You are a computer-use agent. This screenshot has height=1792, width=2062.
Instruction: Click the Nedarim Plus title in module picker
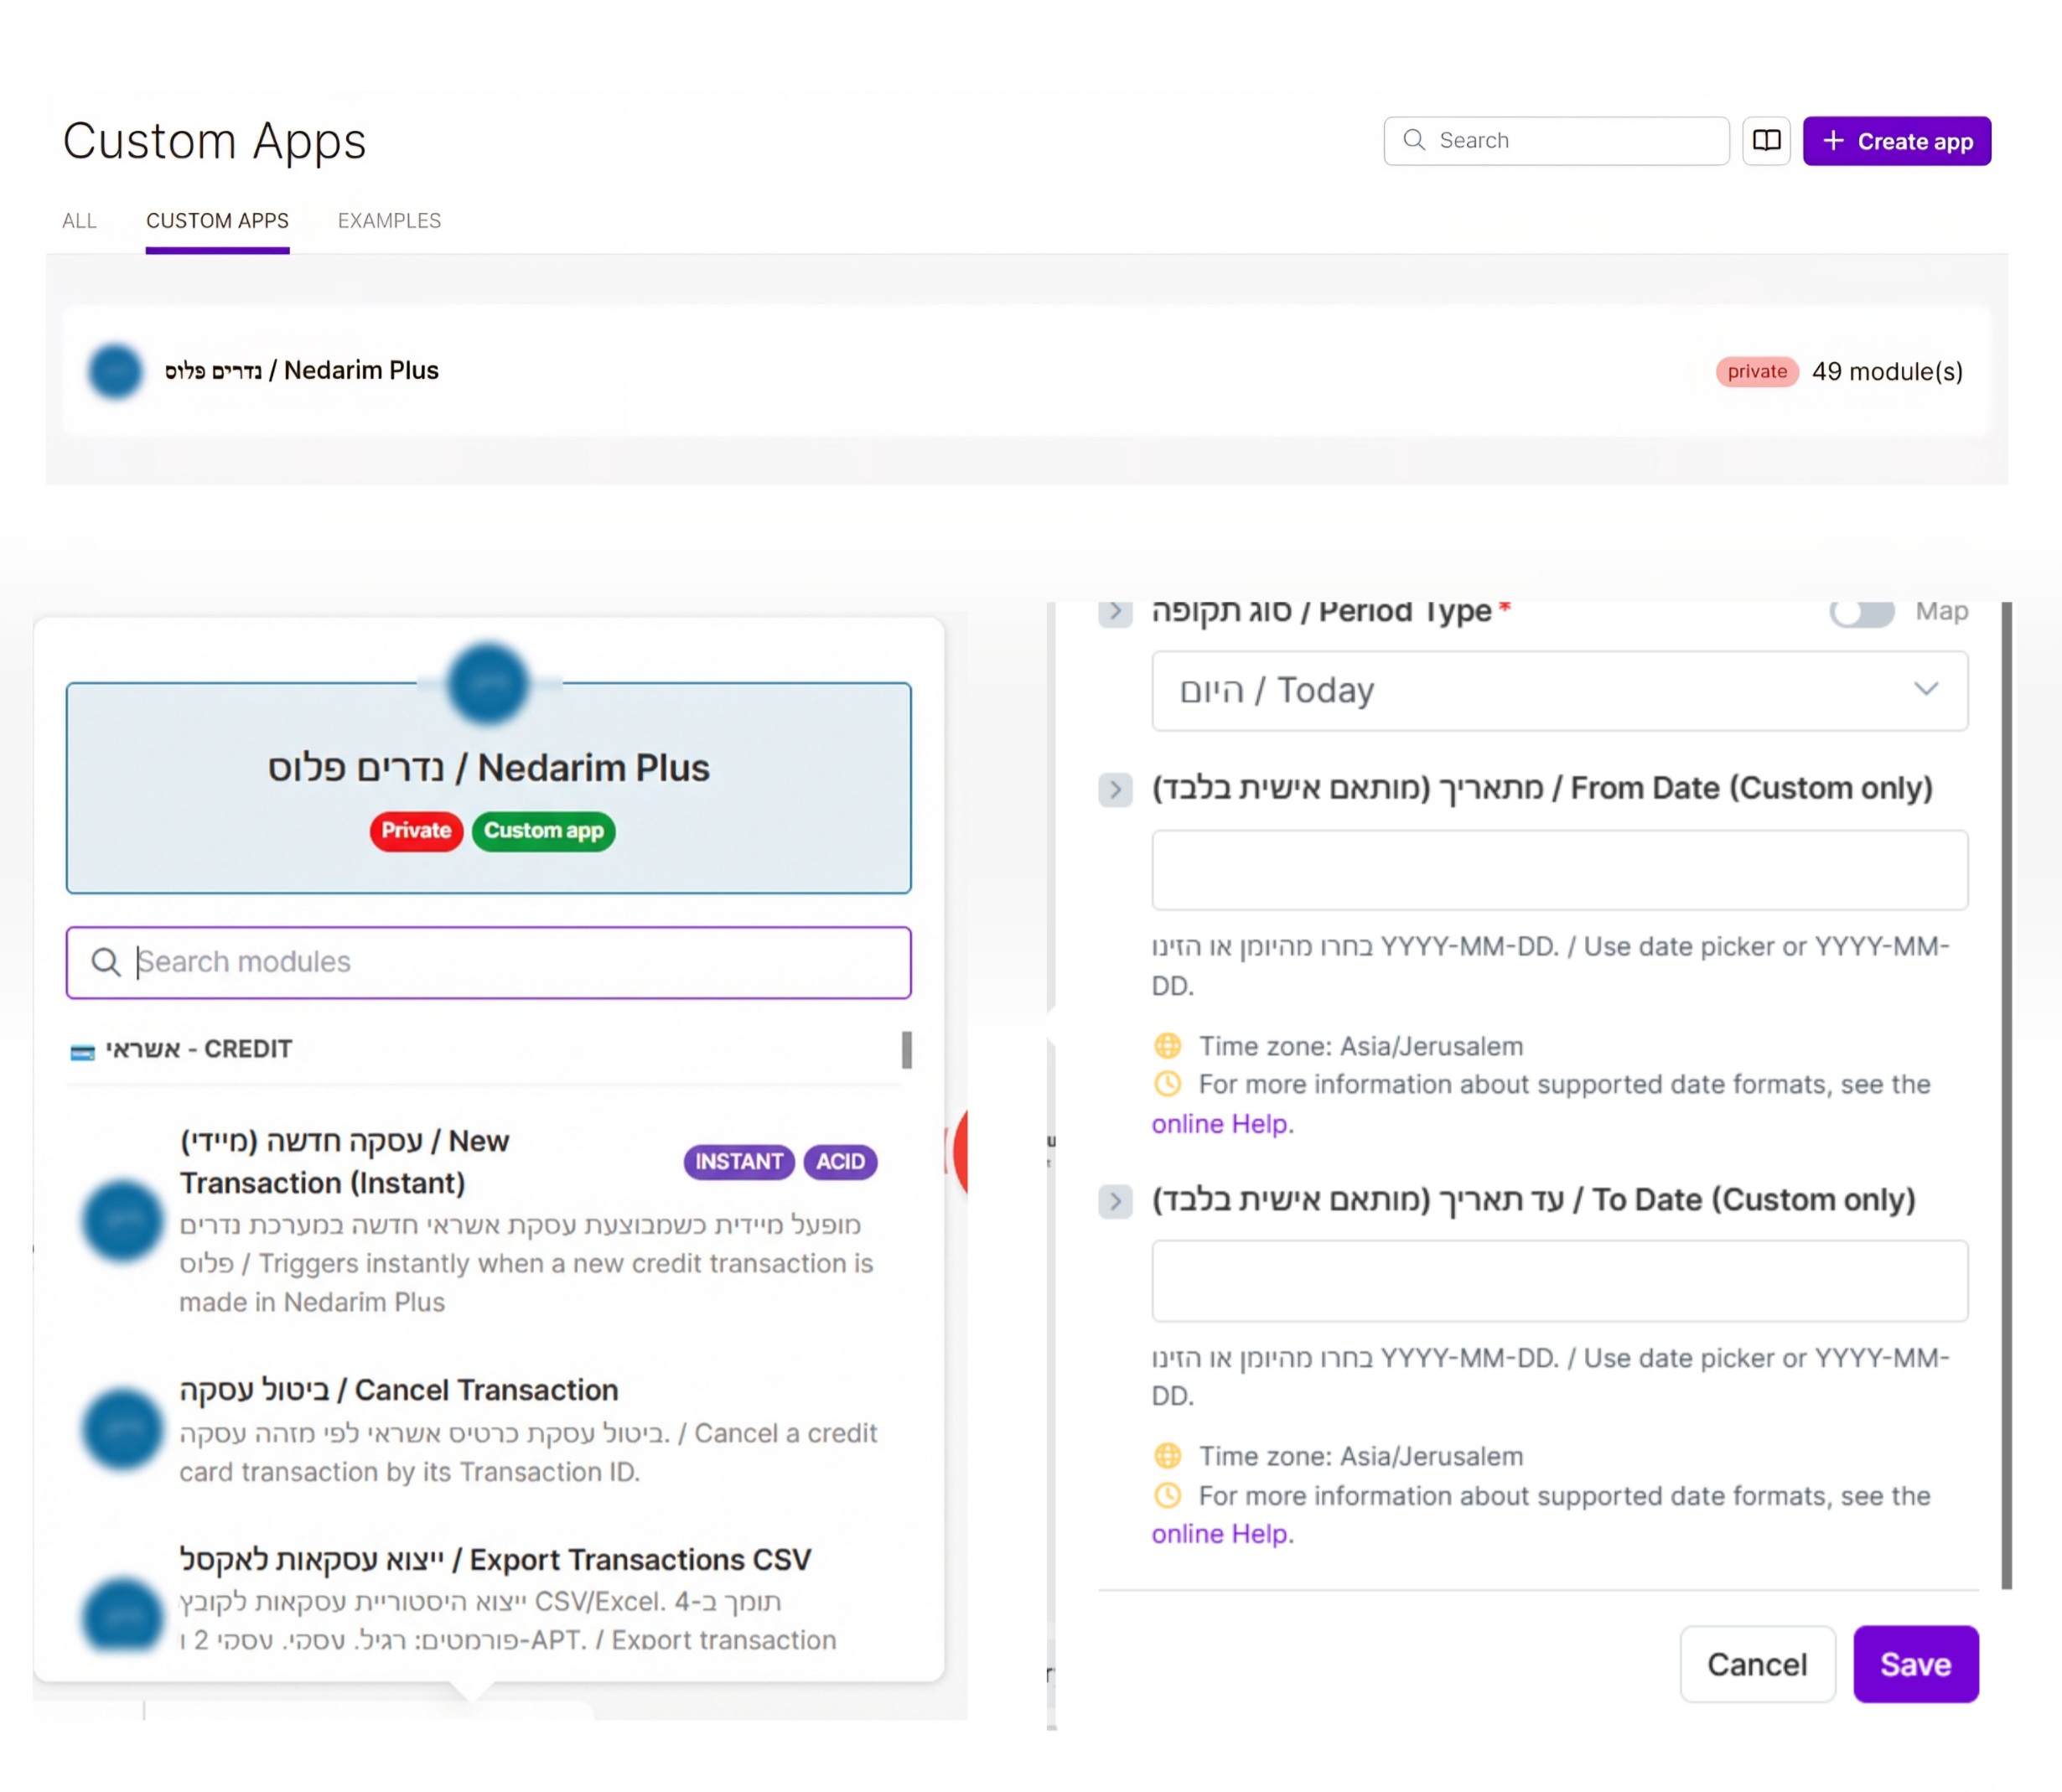(488, 768)
